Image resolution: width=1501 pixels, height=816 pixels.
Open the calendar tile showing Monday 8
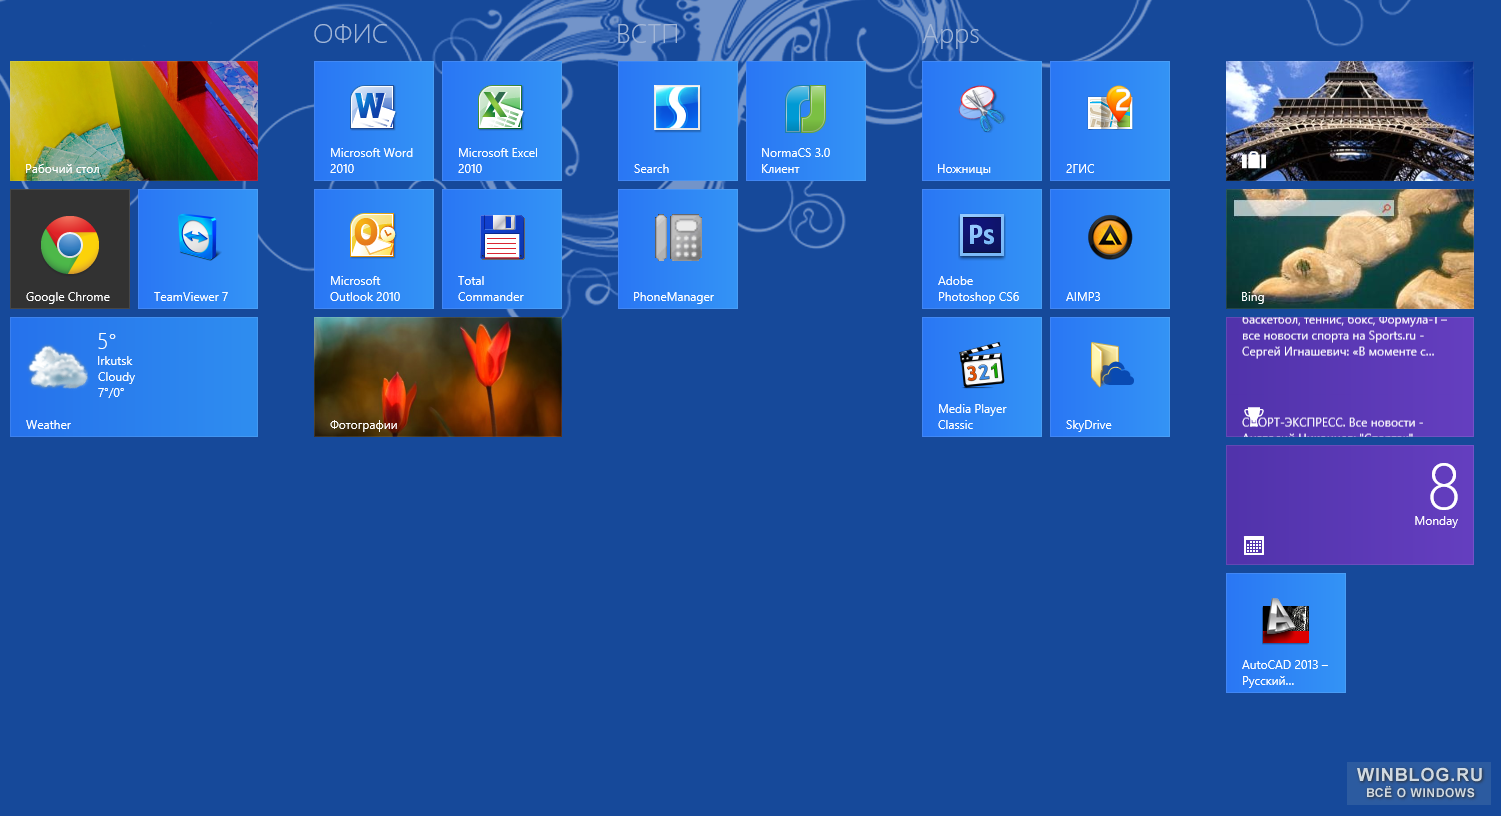(1350, 505)
